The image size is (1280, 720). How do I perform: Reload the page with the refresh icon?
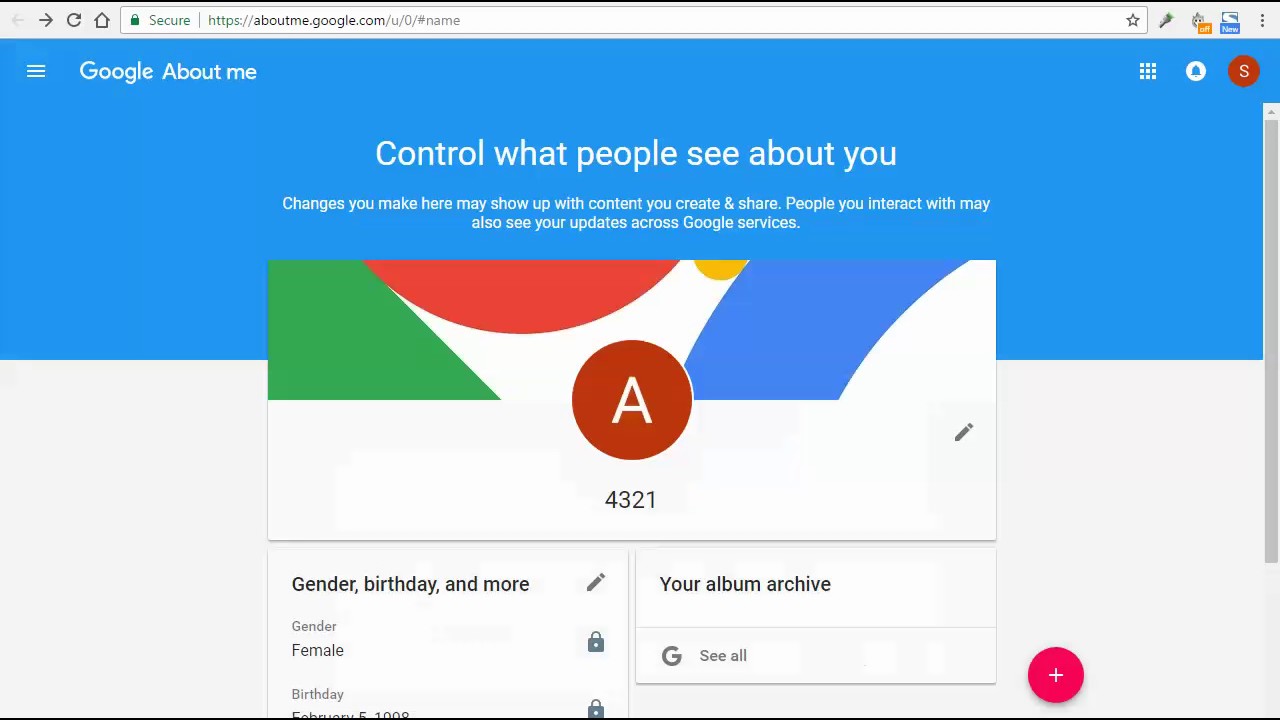pyautogui.click(x=73, y=20)
